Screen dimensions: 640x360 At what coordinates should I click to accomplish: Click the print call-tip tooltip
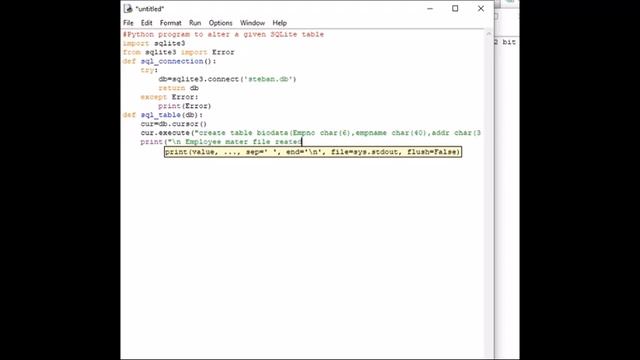pos(313,152)
